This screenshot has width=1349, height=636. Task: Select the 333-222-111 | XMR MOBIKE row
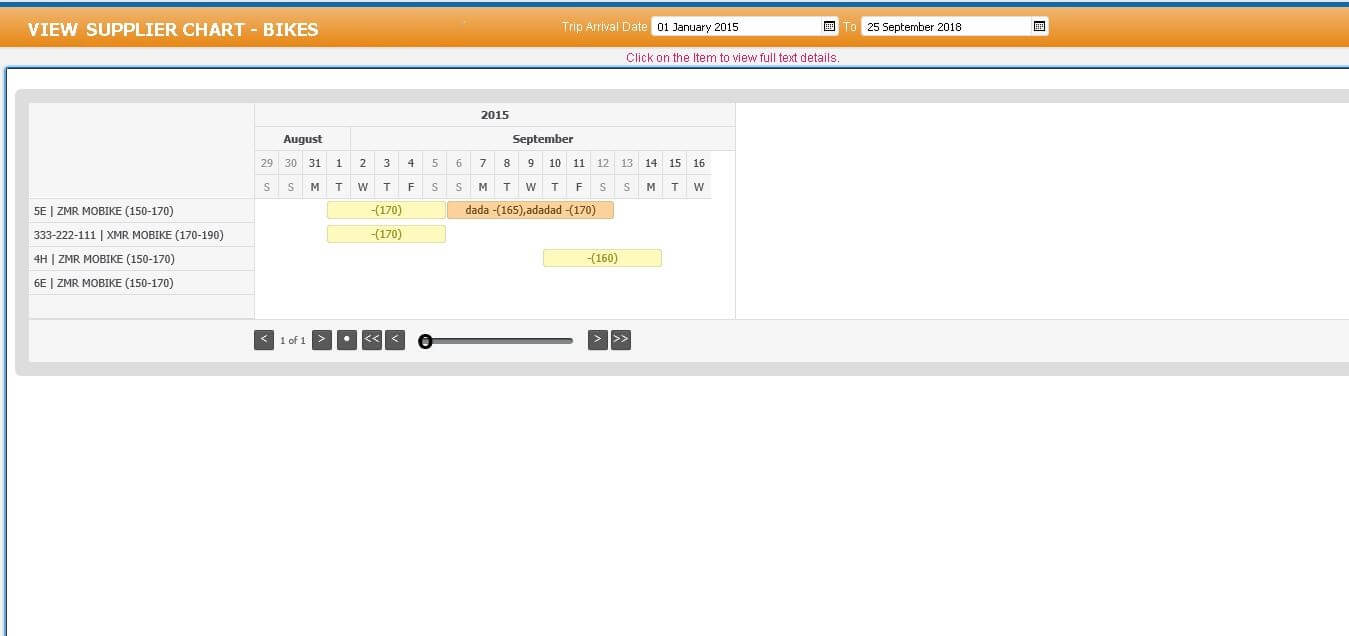pyautogui.click(x=128, y=235)
